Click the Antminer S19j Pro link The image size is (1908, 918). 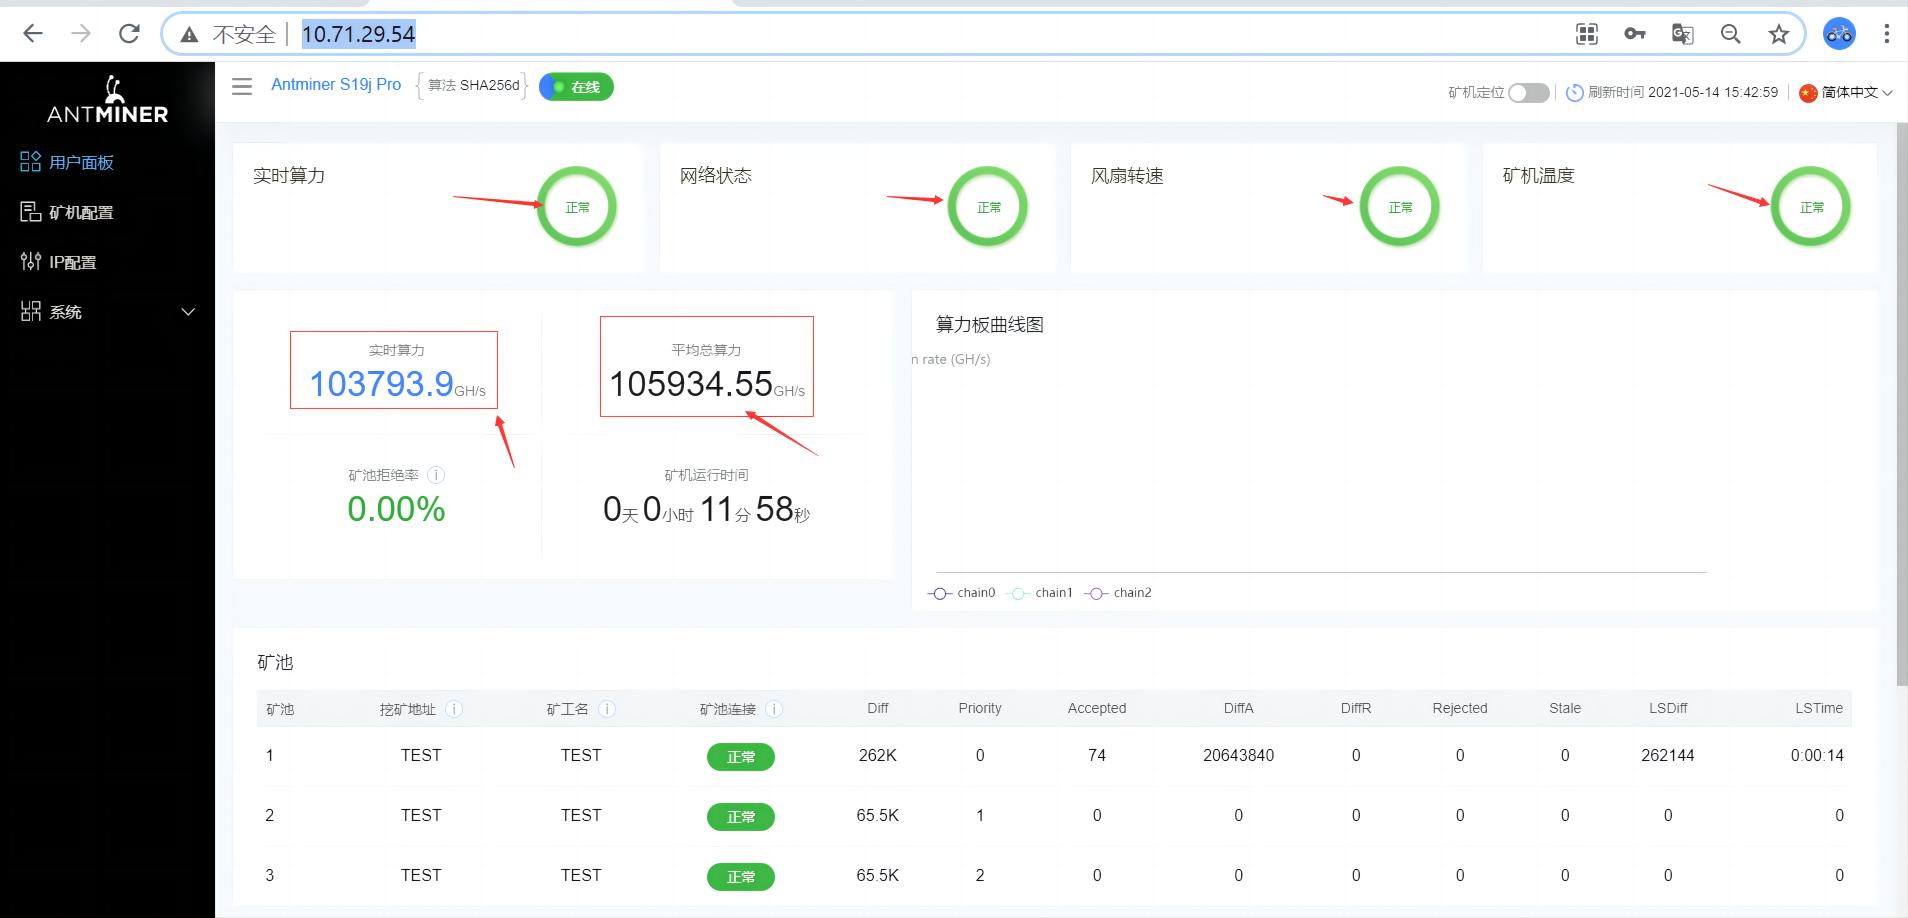tap(335, 84)
